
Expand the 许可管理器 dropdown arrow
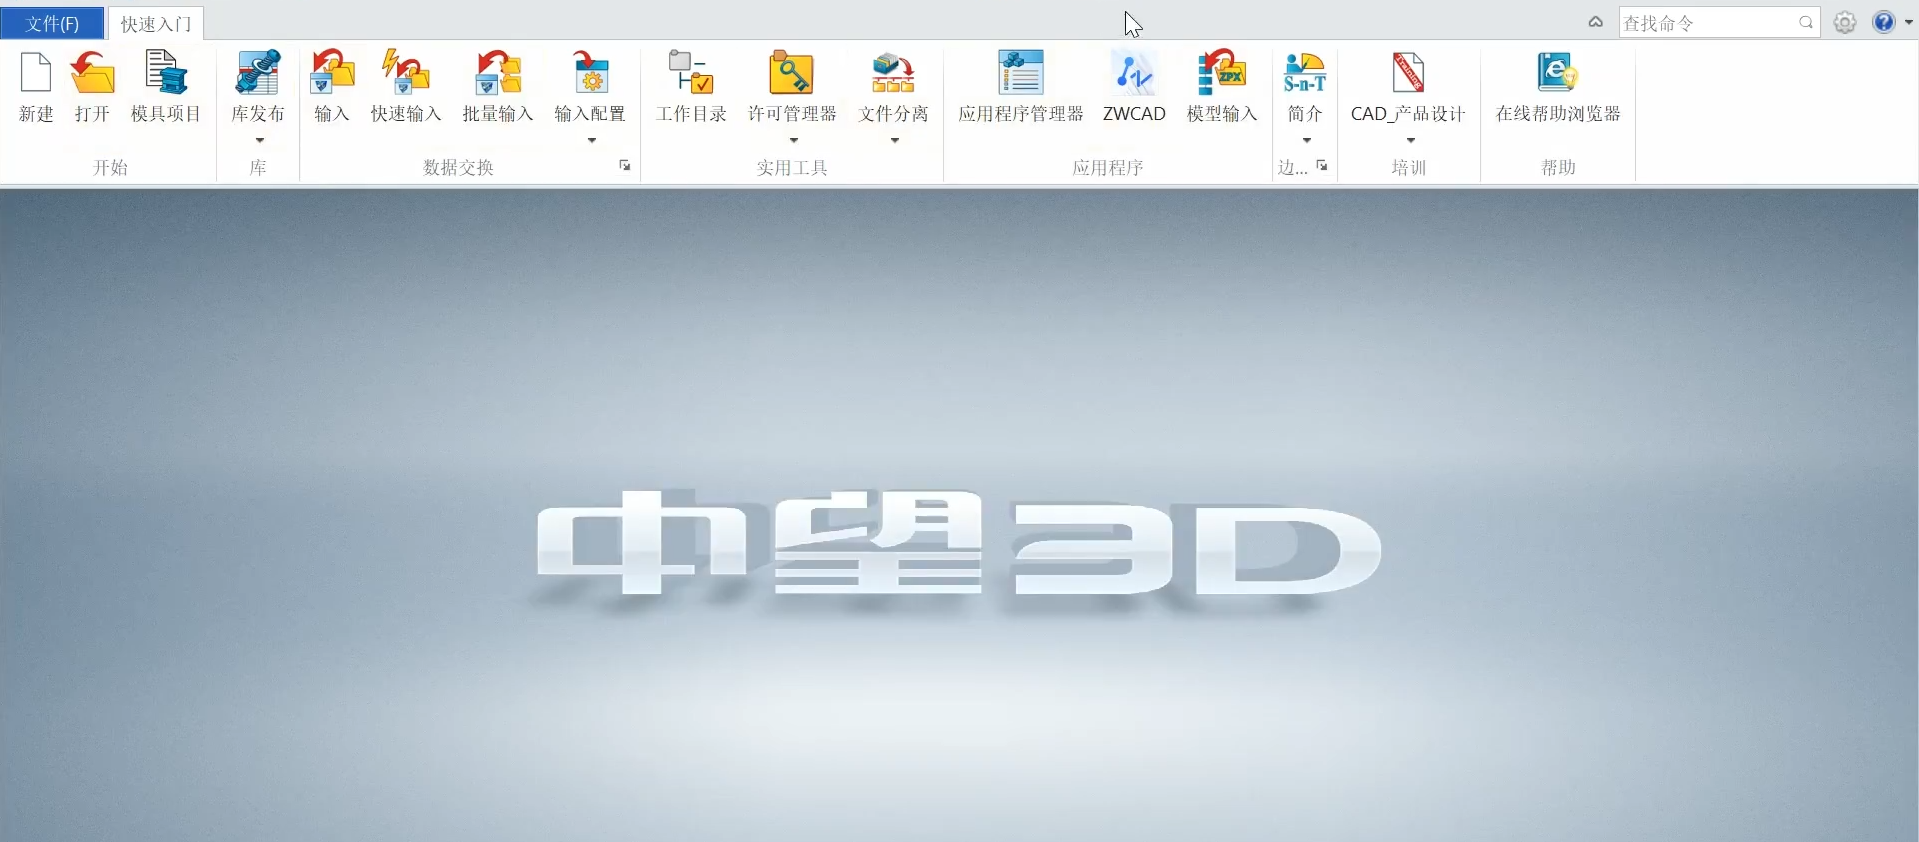click(793, 140)
